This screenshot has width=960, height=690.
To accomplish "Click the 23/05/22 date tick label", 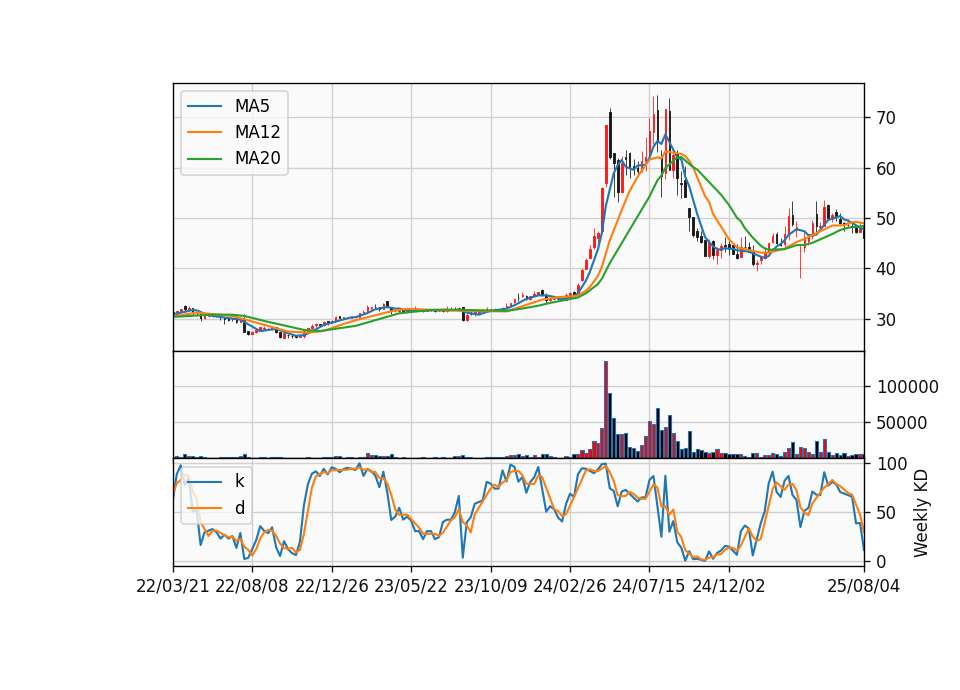I will (x=411, y=587).
